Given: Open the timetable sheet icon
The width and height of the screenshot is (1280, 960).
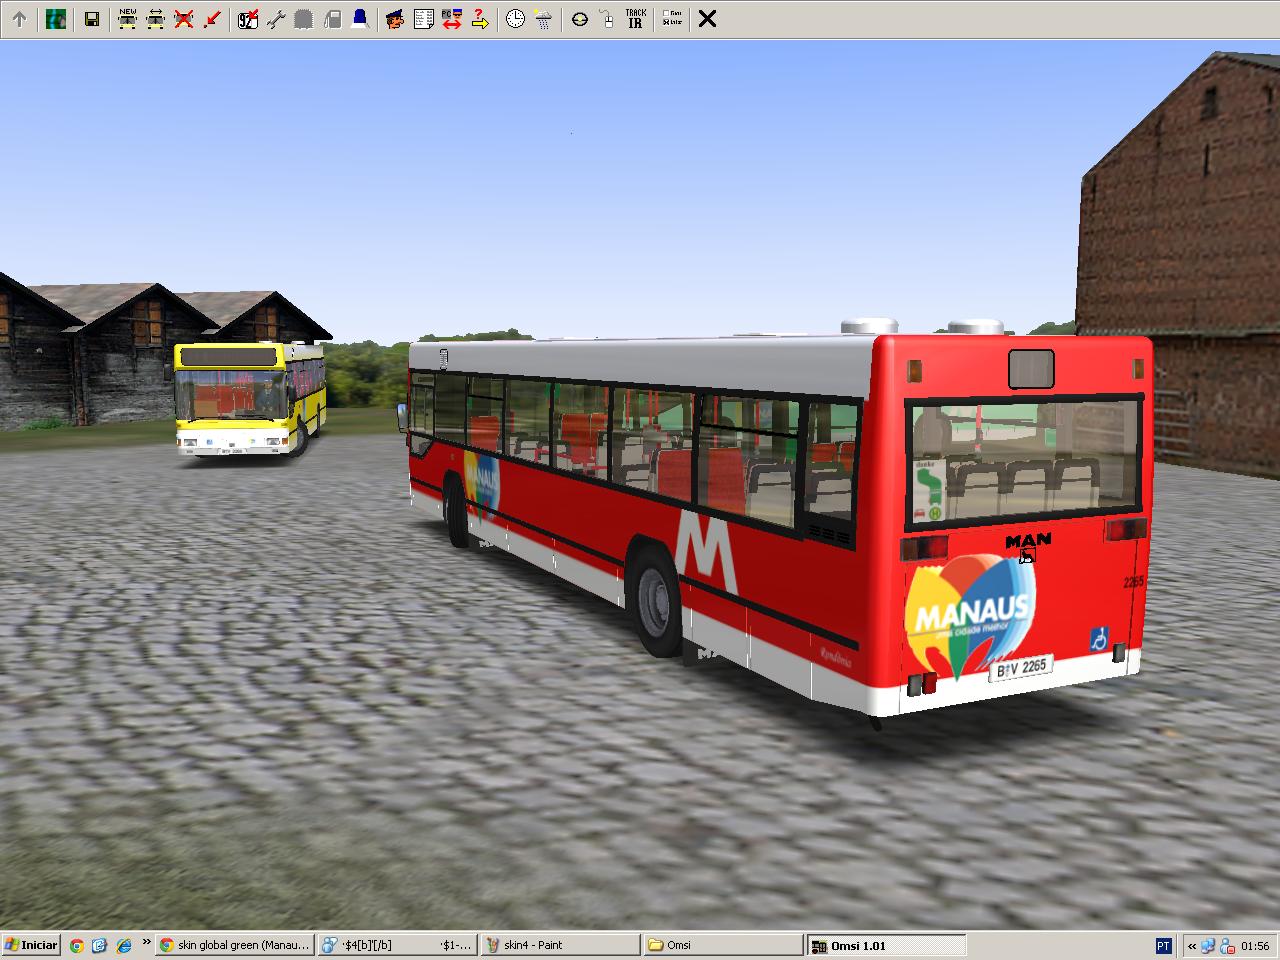Looking at the screenshot, I should coord(423,18).
